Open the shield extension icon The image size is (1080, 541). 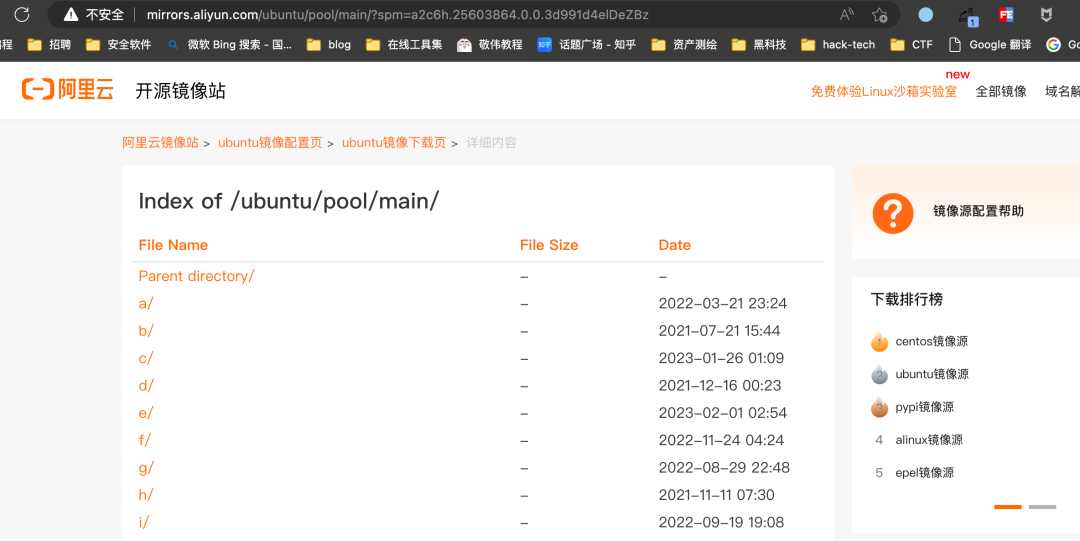coord(1046,14)
